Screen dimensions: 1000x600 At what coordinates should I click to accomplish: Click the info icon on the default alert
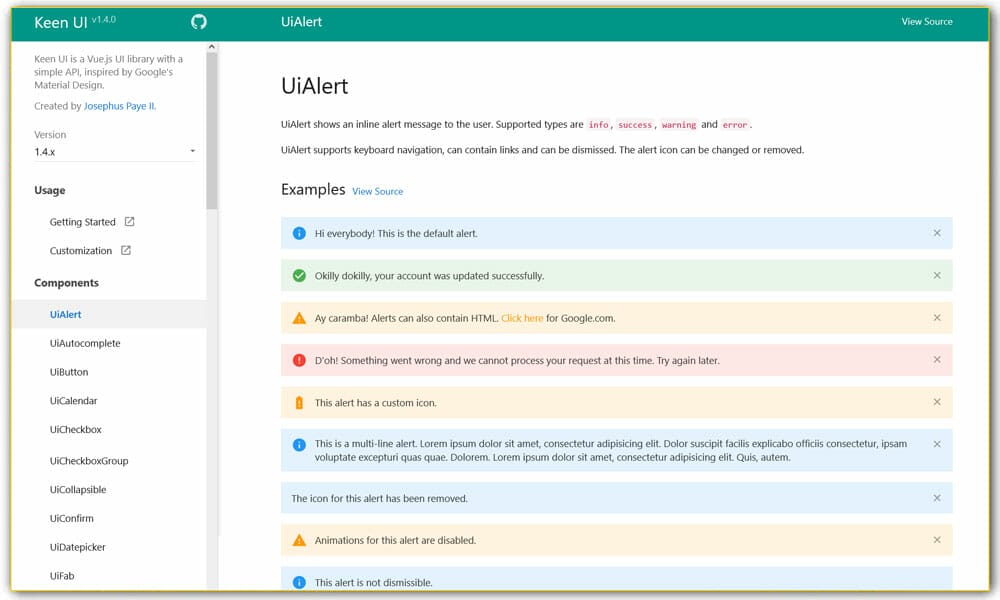coord(298,232)
